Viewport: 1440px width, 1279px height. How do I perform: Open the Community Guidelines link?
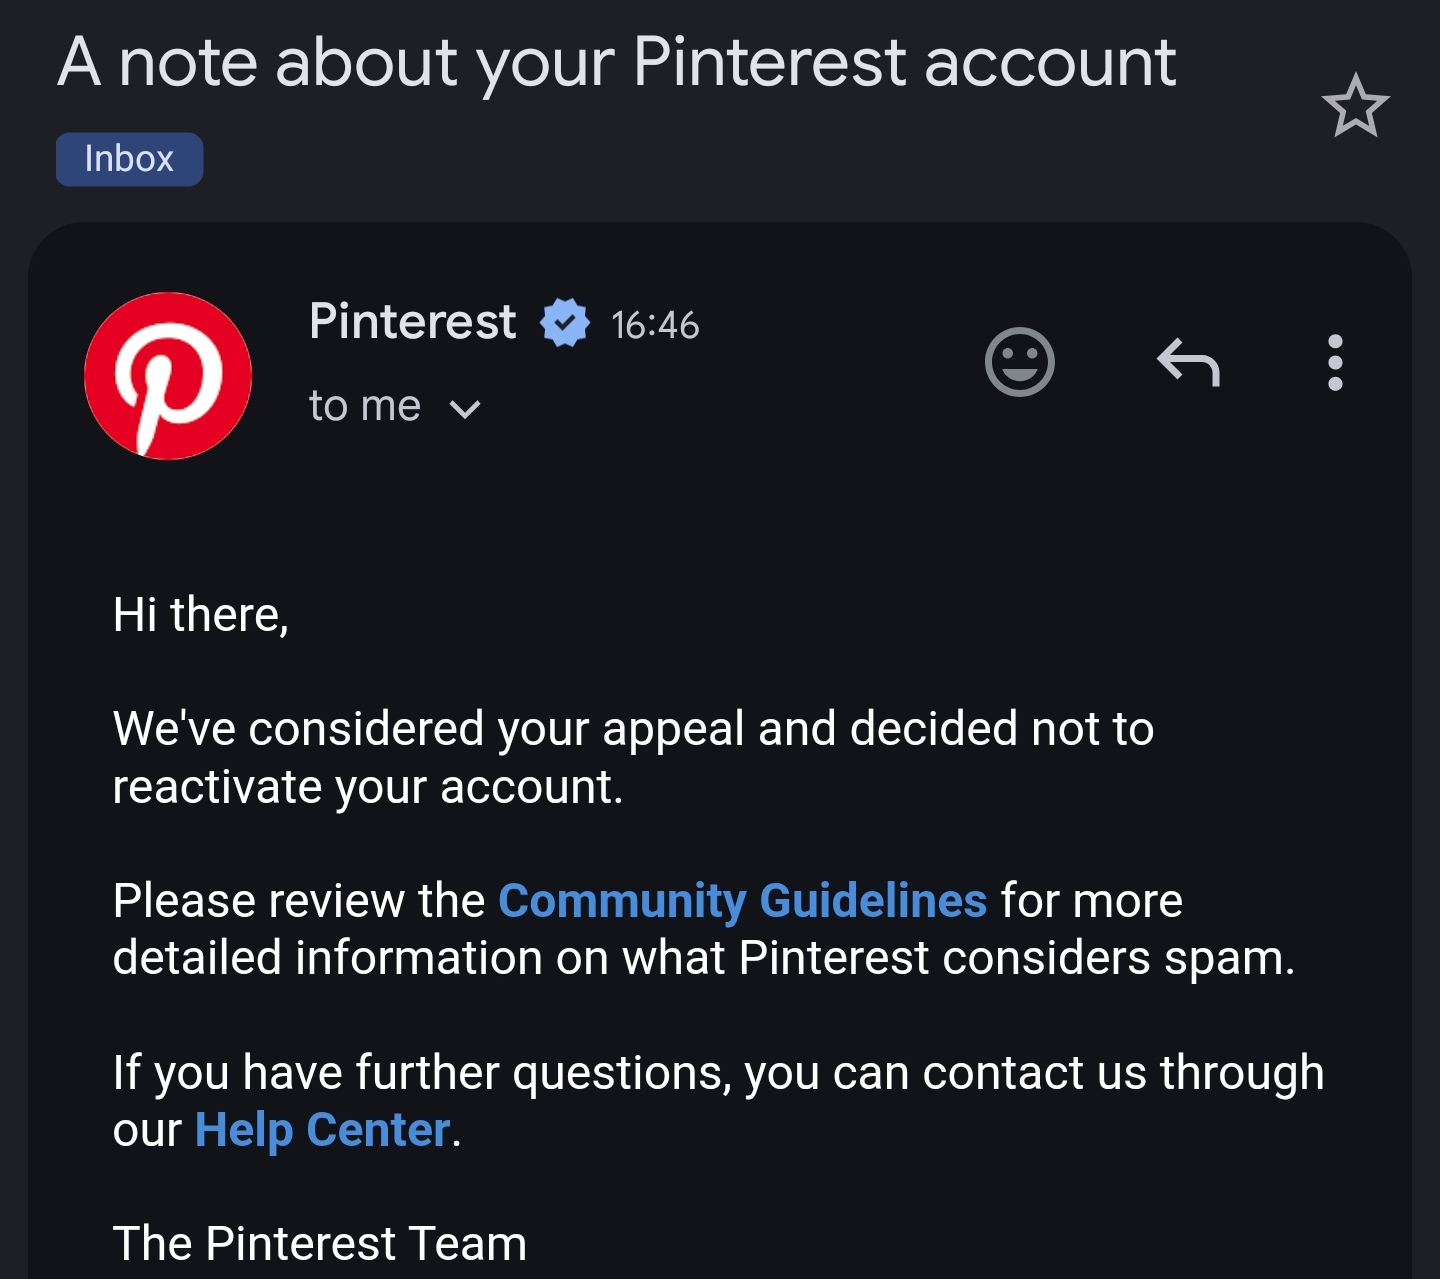(x=742, y=900)
